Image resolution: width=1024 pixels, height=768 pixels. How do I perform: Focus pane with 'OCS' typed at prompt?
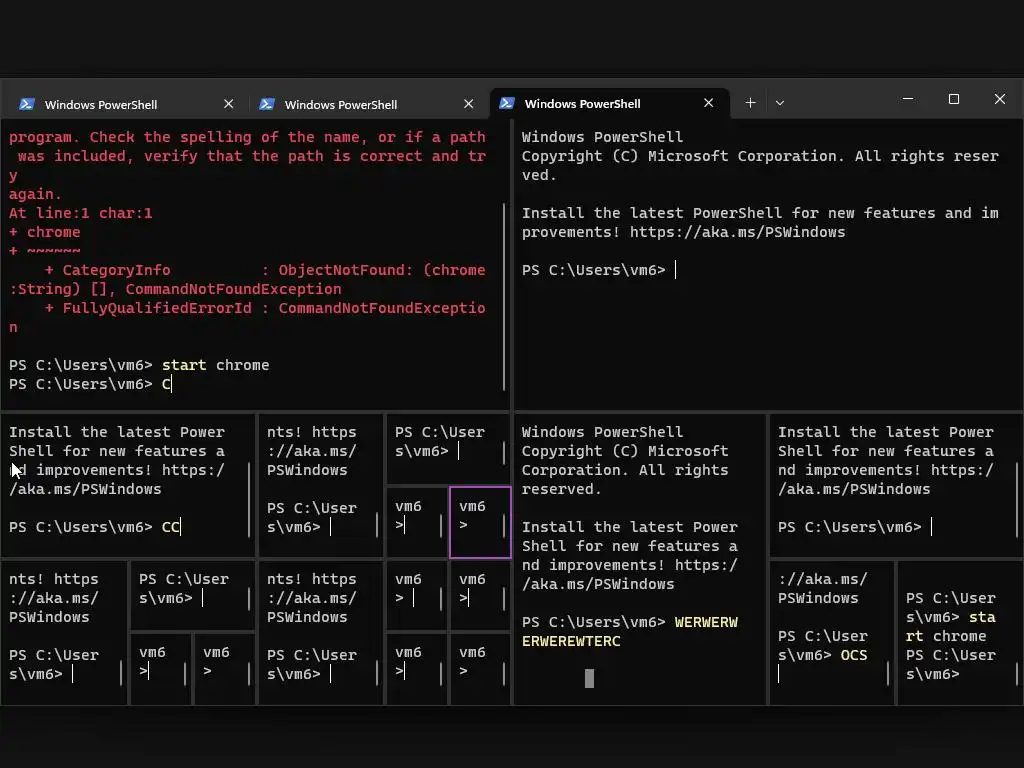tap(831, 632)
